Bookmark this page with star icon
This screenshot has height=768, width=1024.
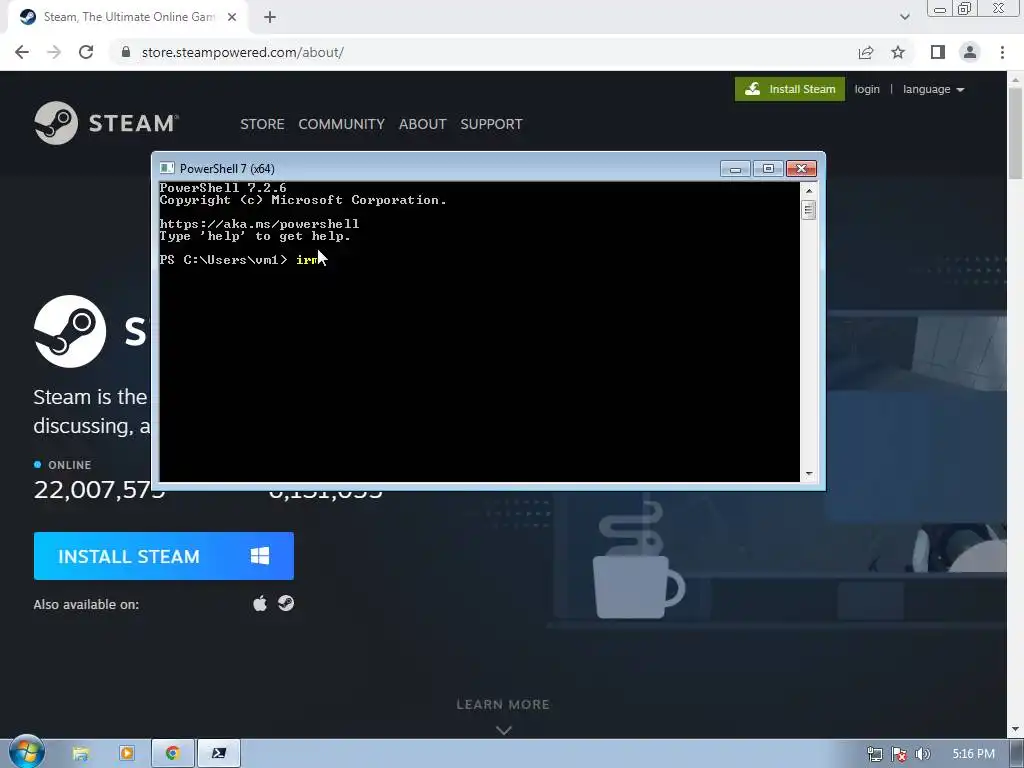coord(898,52)
